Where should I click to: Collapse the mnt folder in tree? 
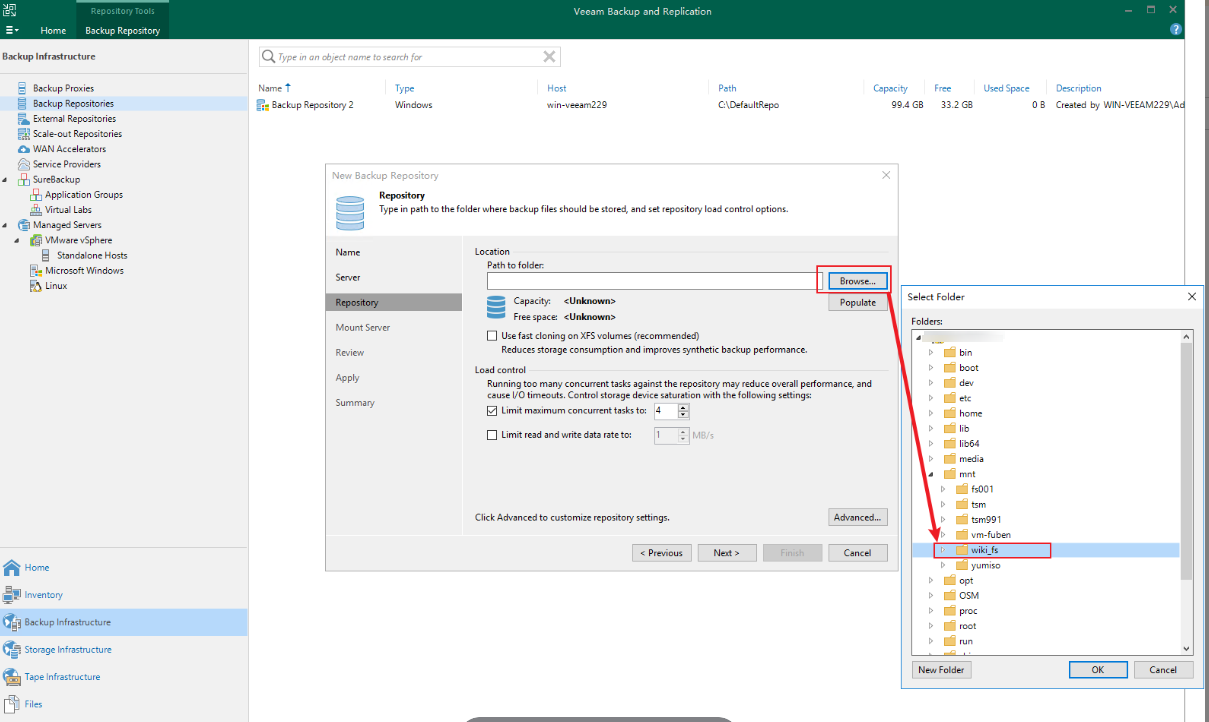tap(931, 474)
